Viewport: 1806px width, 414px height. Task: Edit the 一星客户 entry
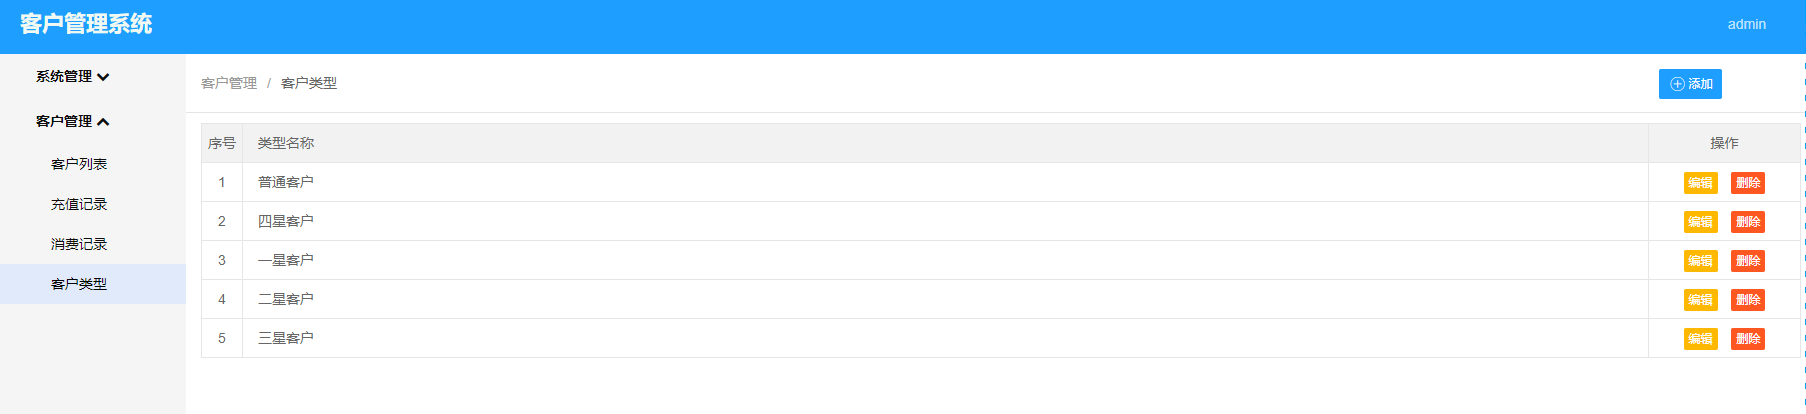coord(1700,261)
